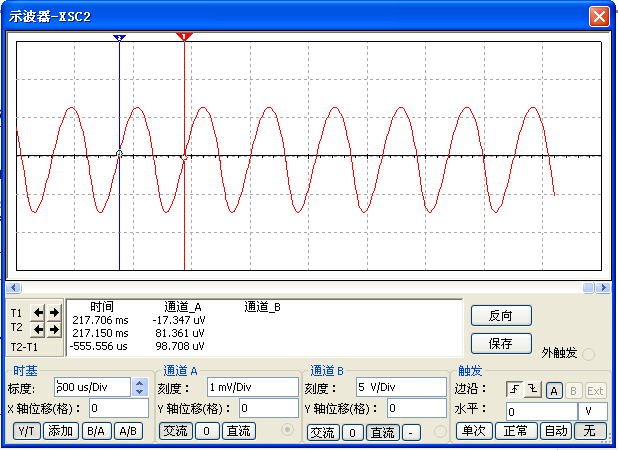Click channel A difference 98.708 uV
Screen dimensions: 618x450
pos(180,346)
